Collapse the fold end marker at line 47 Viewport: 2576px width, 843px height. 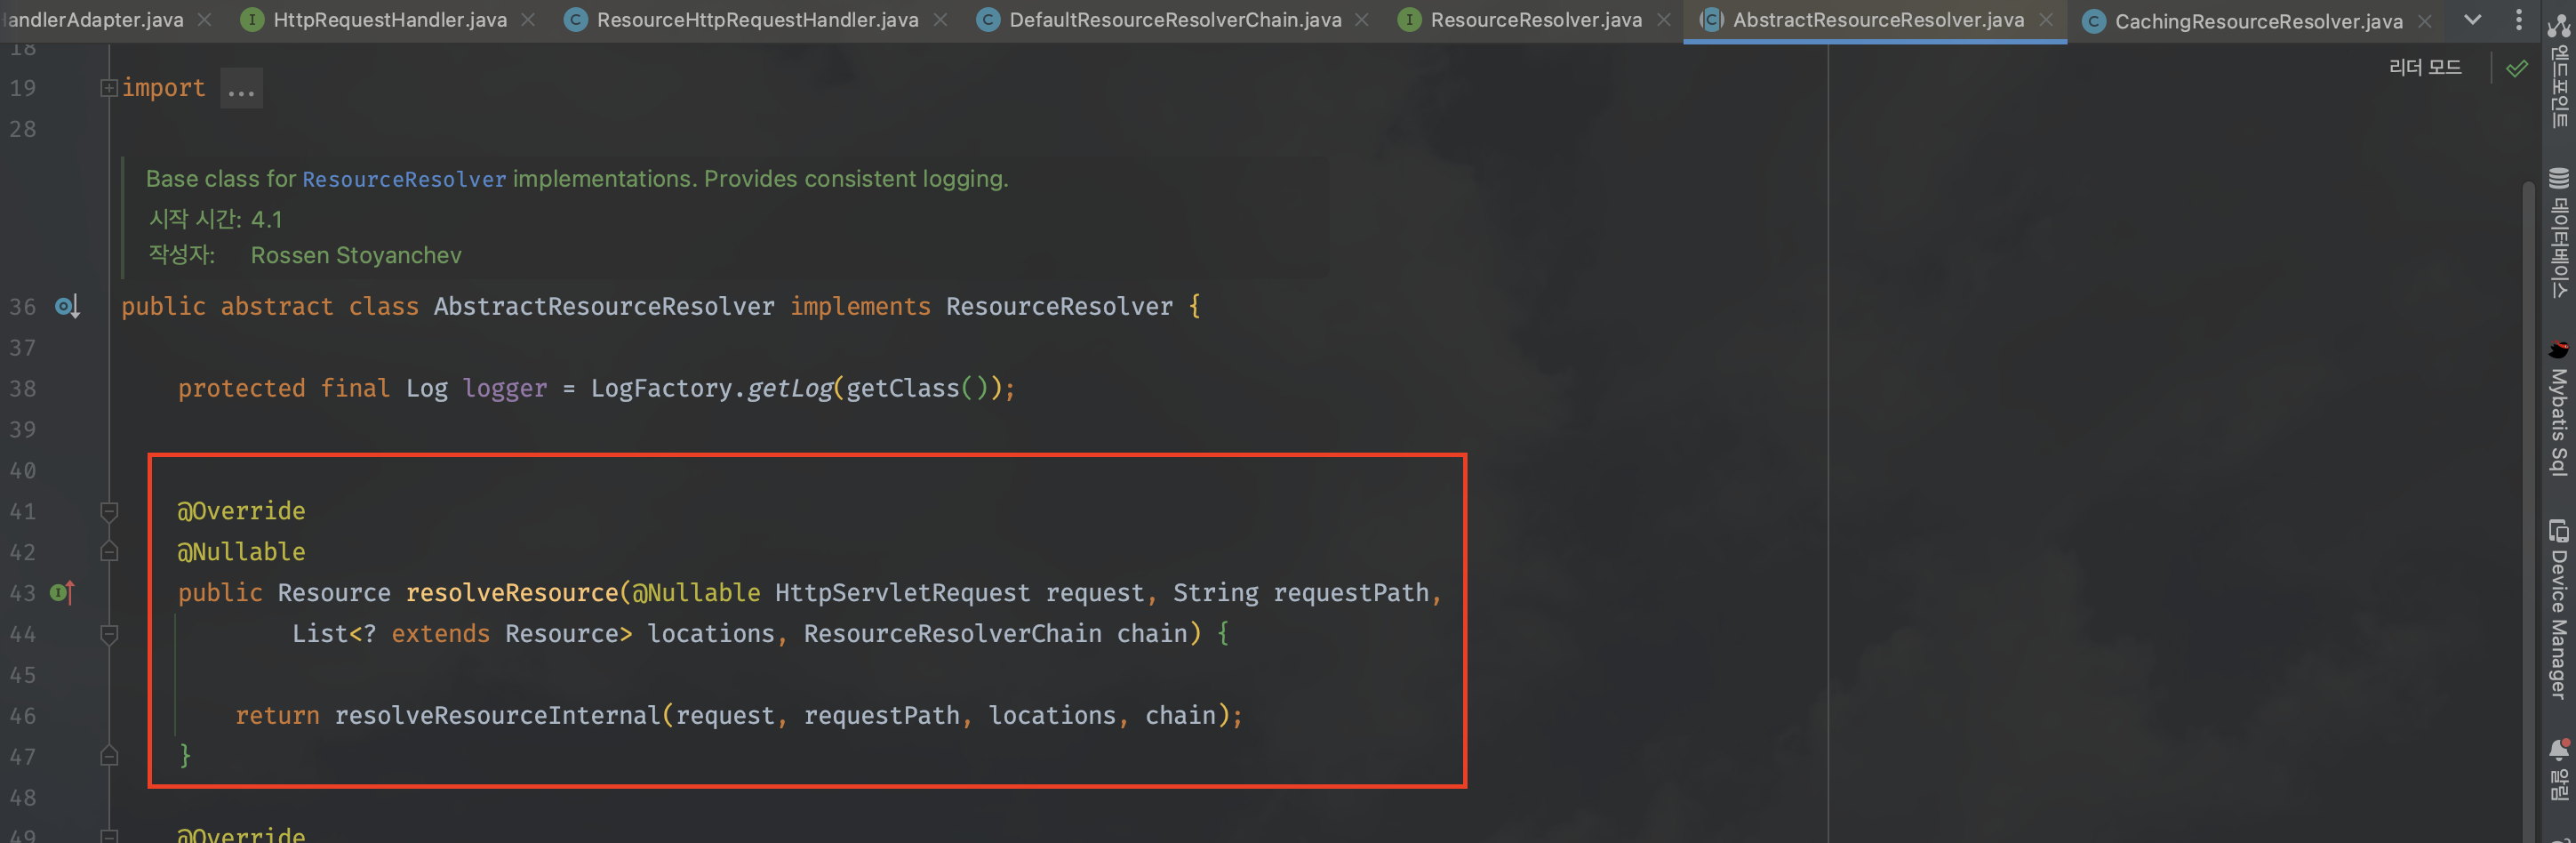click(109, 756)
